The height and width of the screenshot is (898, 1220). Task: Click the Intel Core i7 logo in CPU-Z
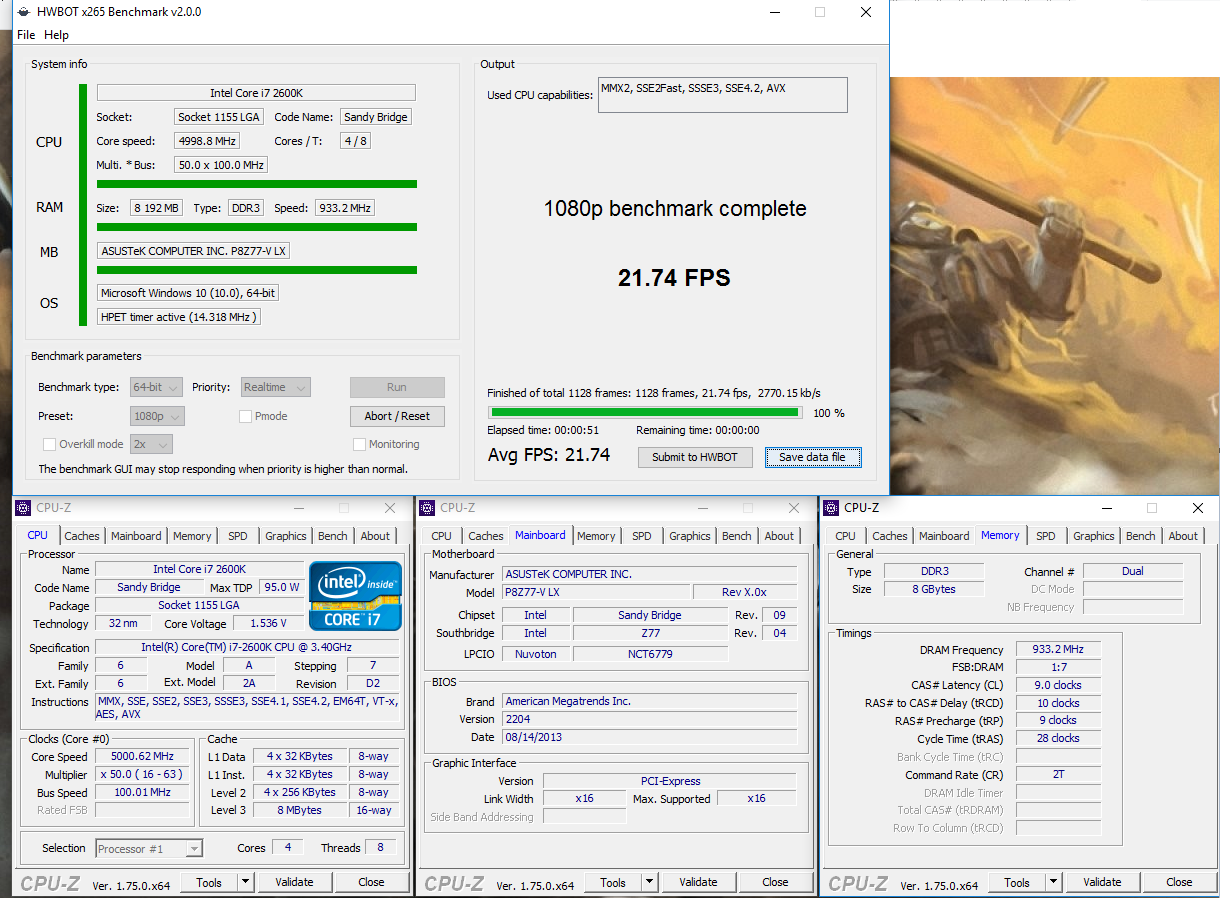click(355, 595)
